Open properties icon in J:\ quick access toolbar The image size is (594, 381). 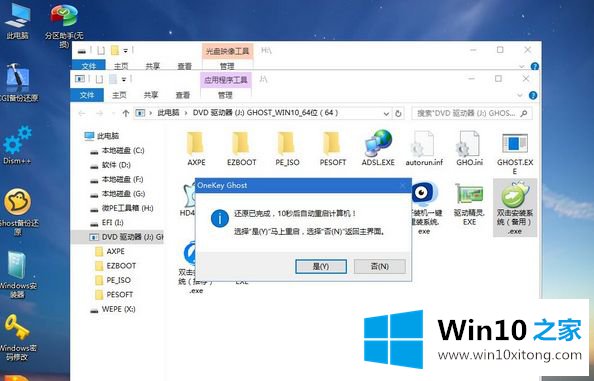(100, 79)
